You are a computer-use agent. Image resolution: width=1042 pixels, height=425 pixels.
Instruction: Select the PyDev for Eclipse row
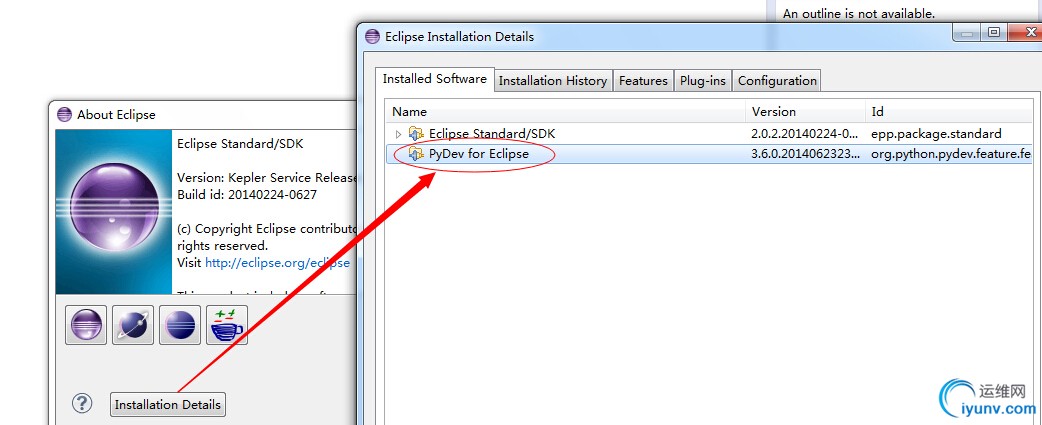click(x=710, y=154)
